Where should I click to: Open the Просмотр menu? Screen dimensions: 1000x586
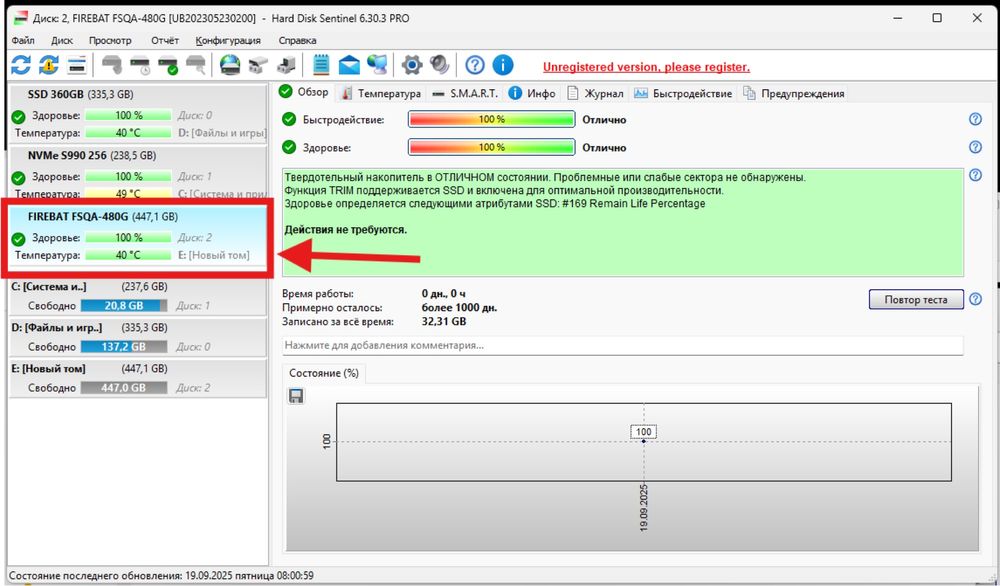click(110, 40)
